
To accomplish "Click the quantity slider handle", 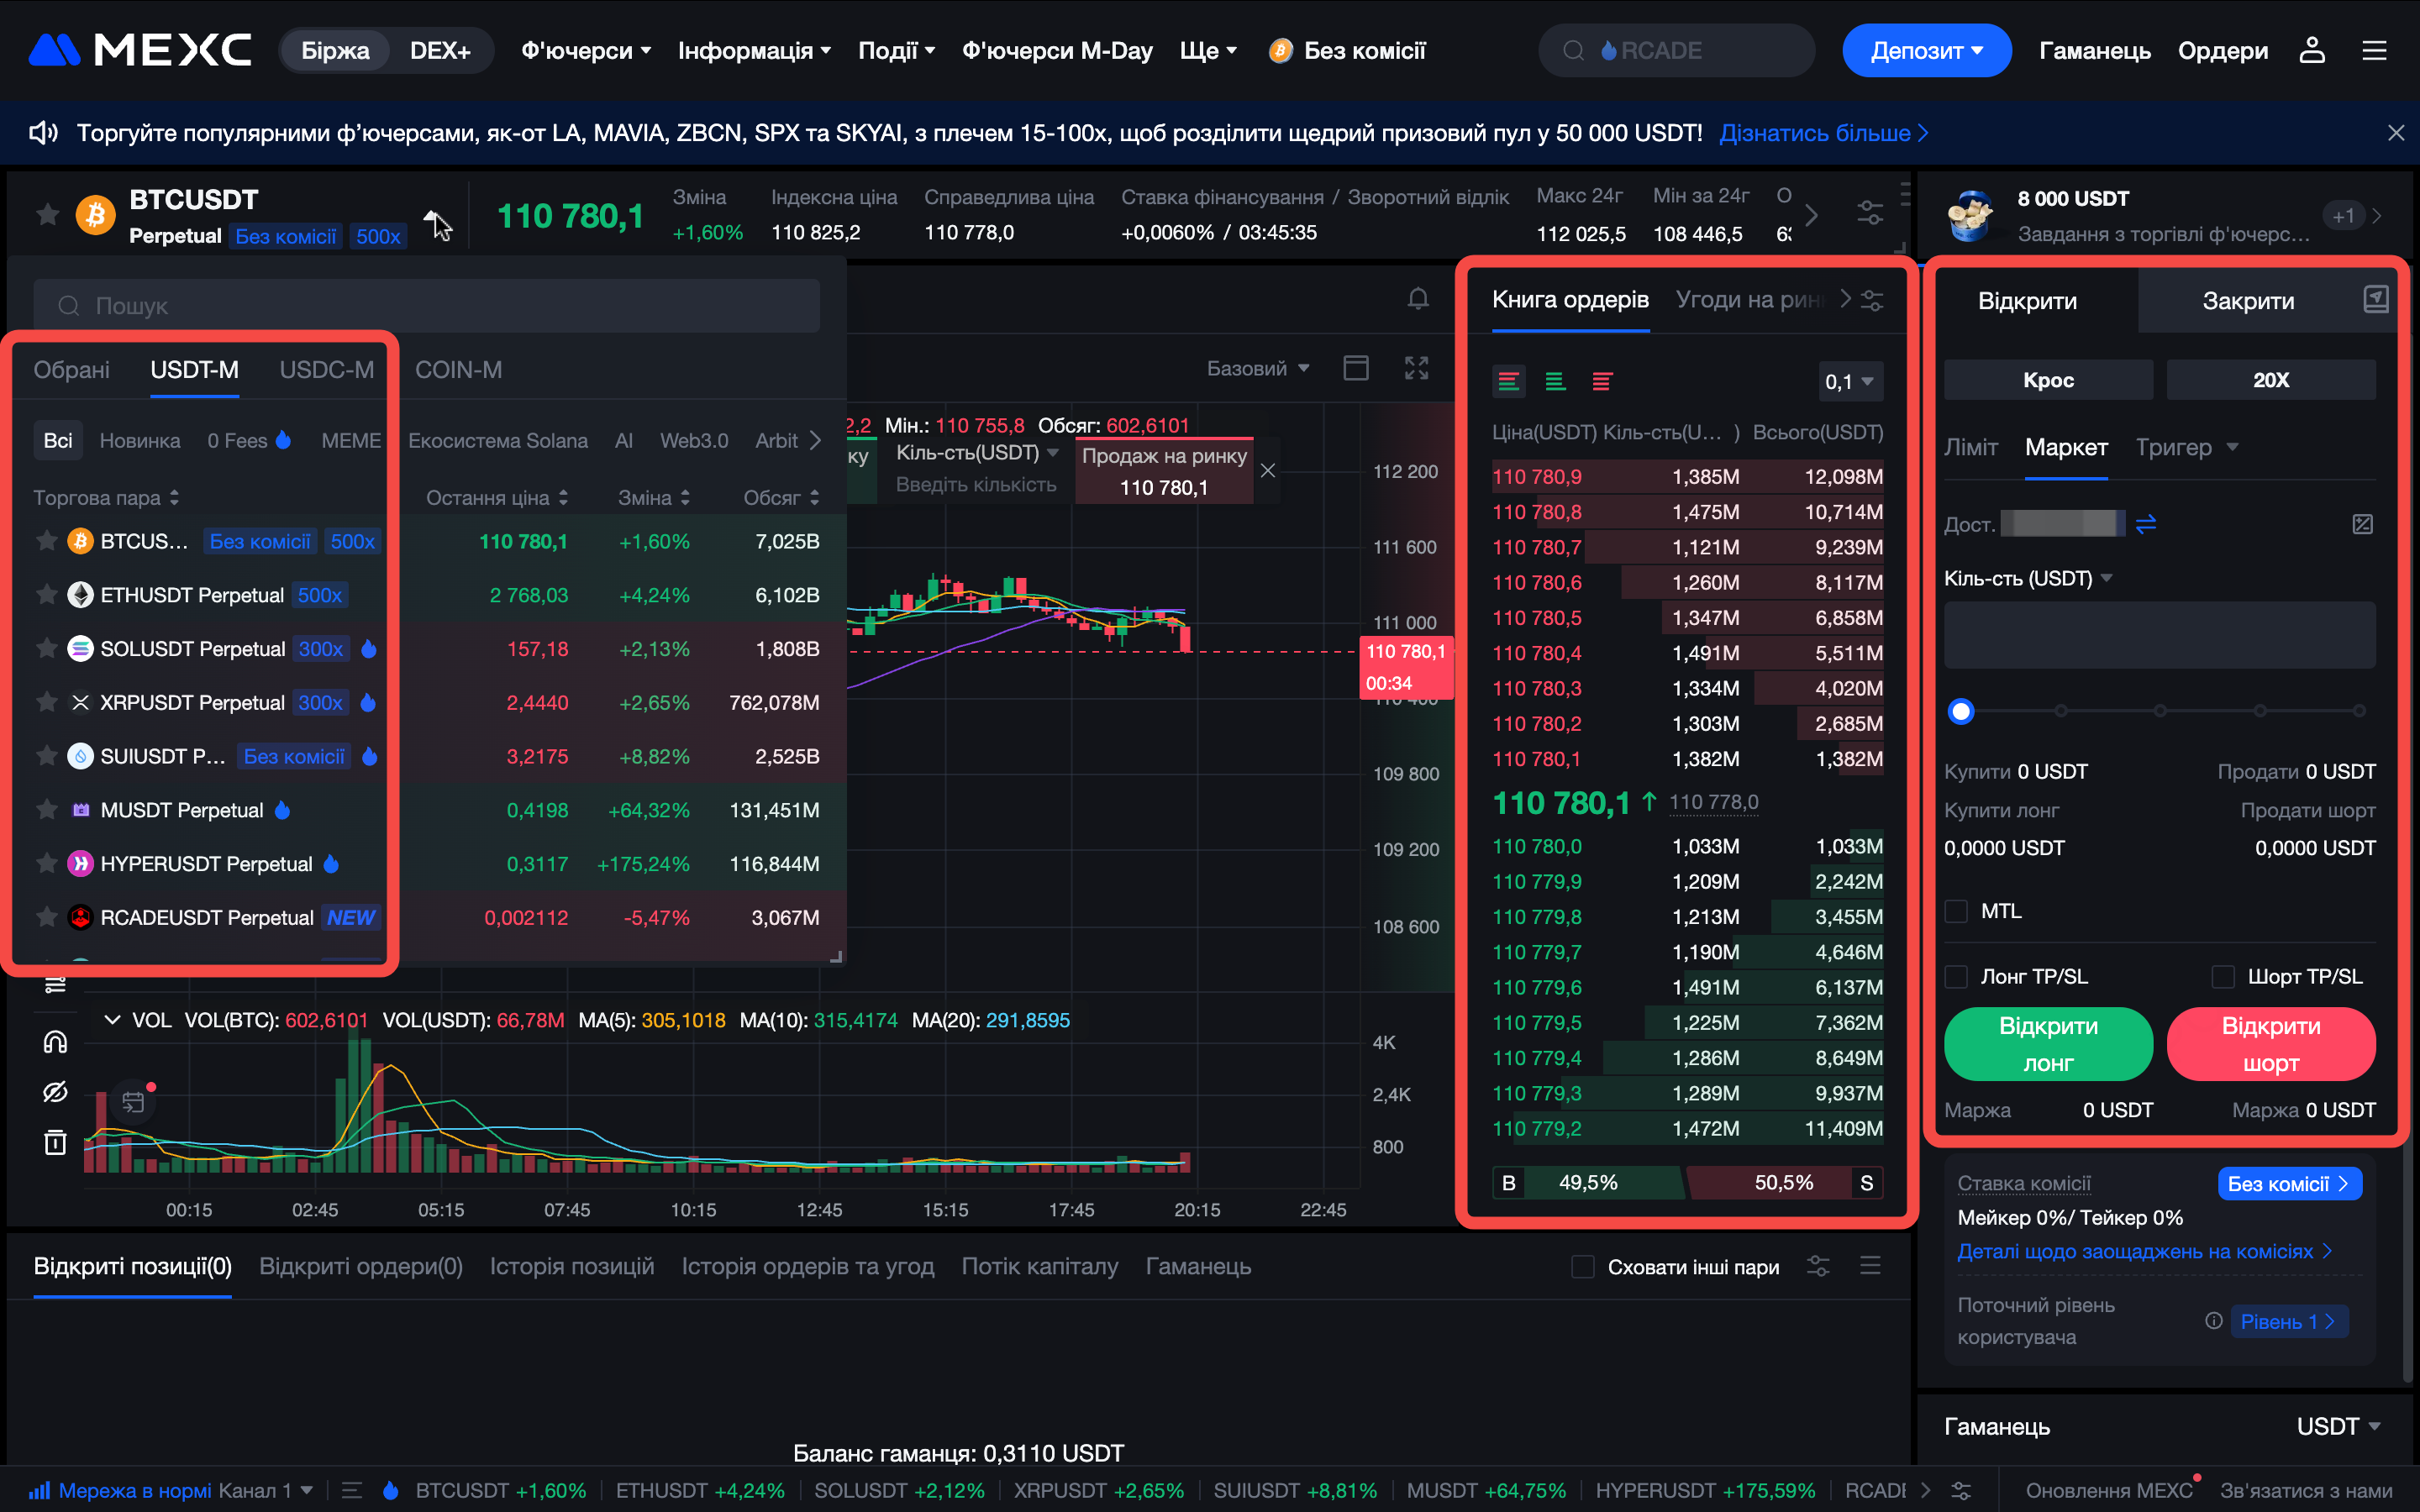I will [x=1961, y=711].
